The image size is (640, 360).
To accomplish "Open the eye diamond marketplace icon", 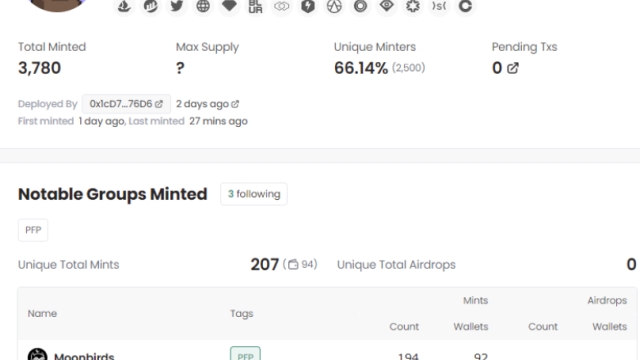I will click(387, 6).
